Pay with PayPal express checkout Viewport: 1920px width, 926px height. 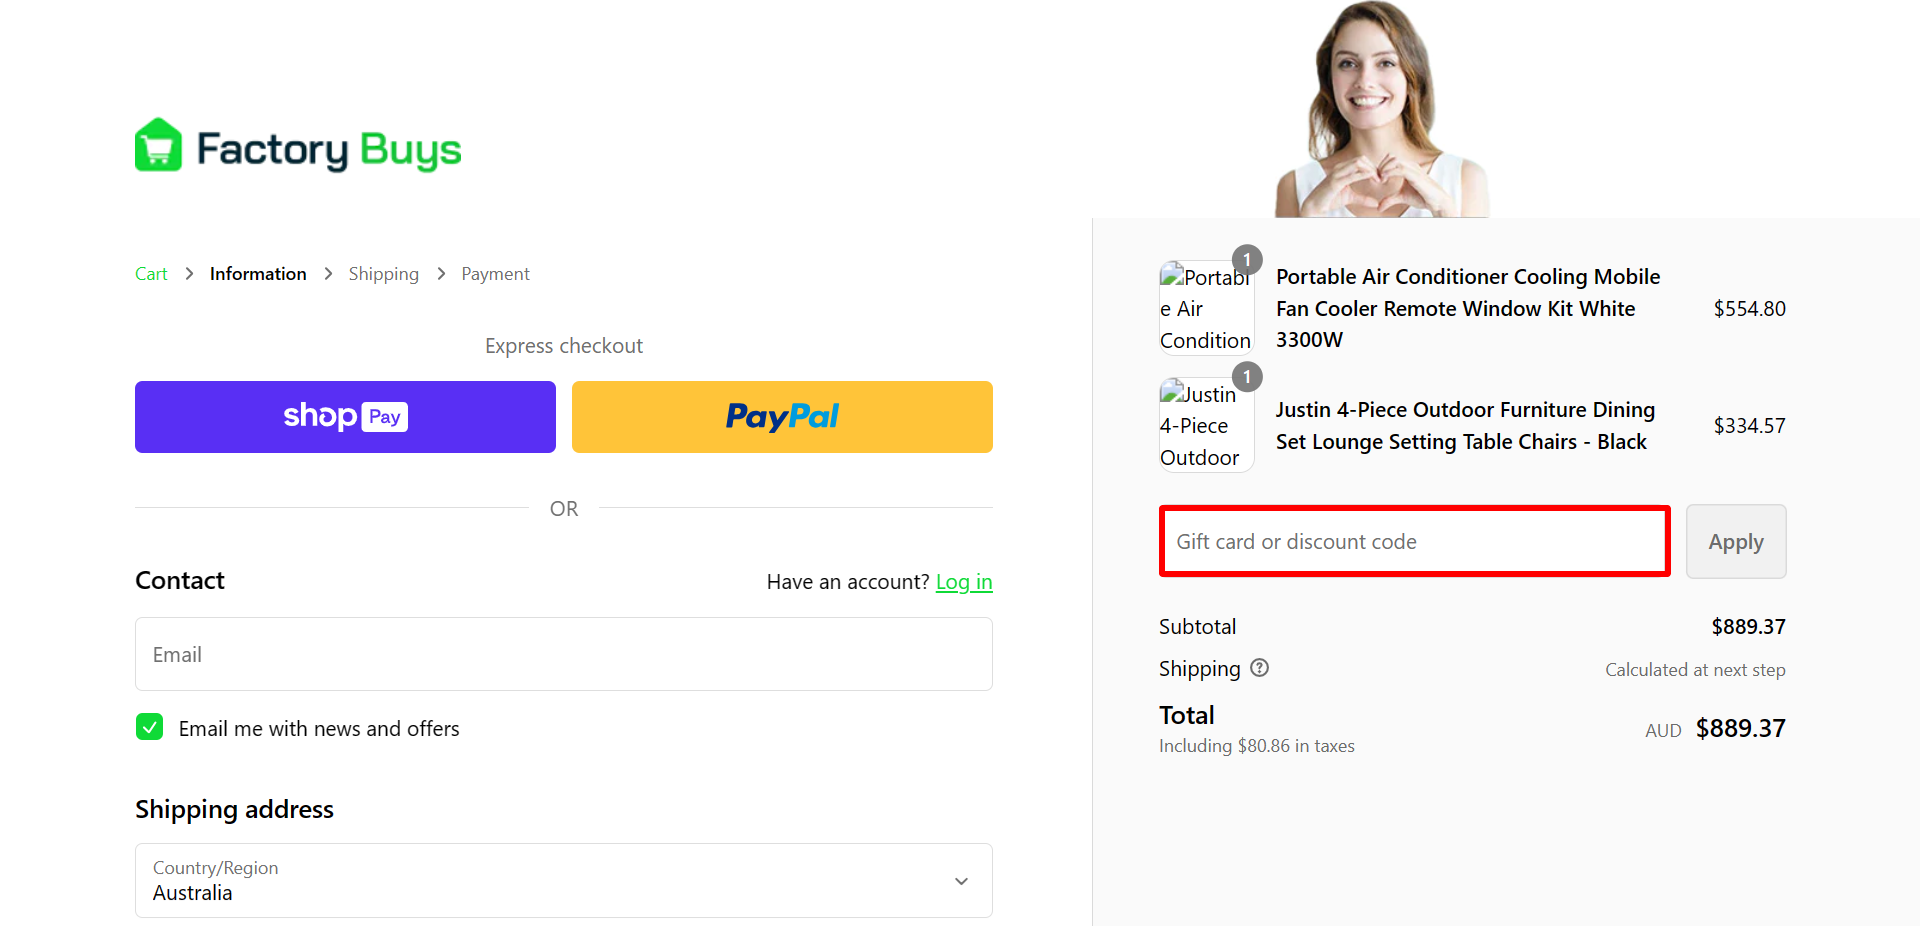tap(782, 417)
